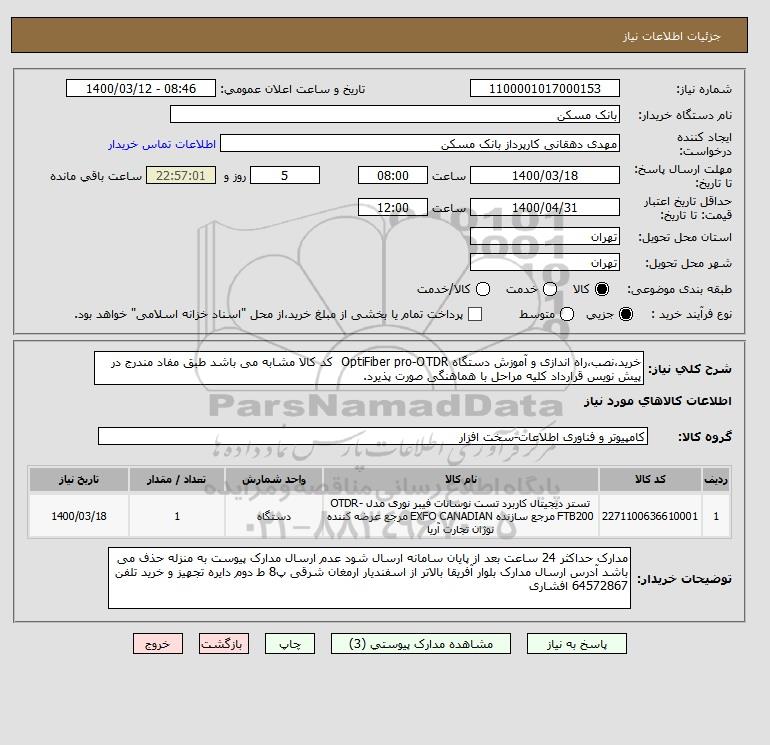This screenshot has width=770, height=745.
Task: Select the کالا radio button
Action: click(x=602, y=289)
